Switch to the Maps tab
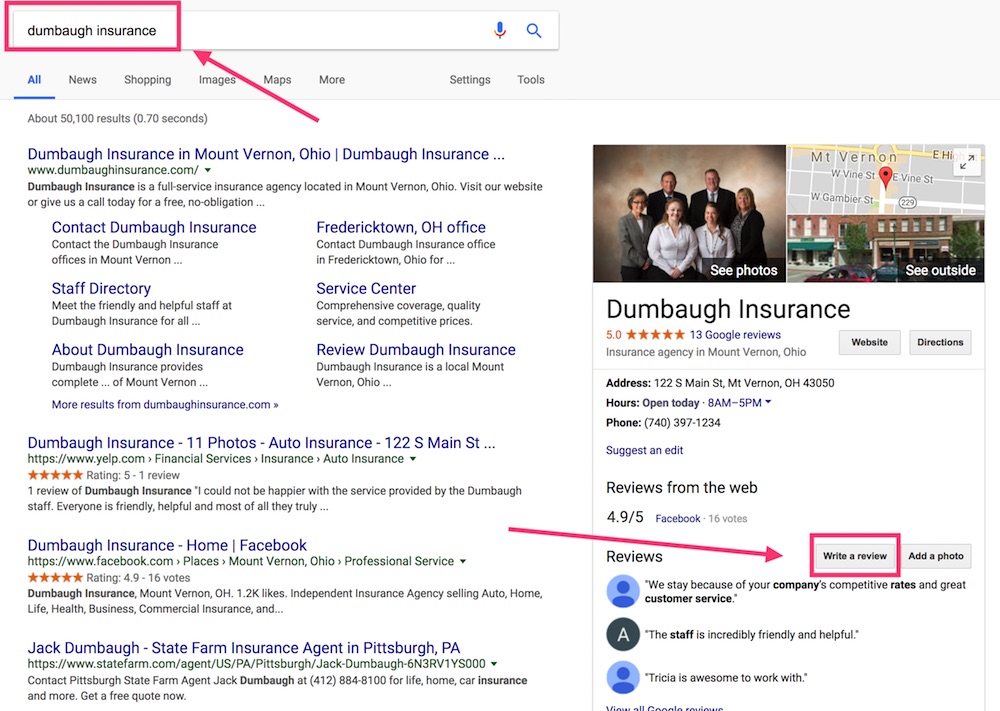 click(x=277, y=80)
